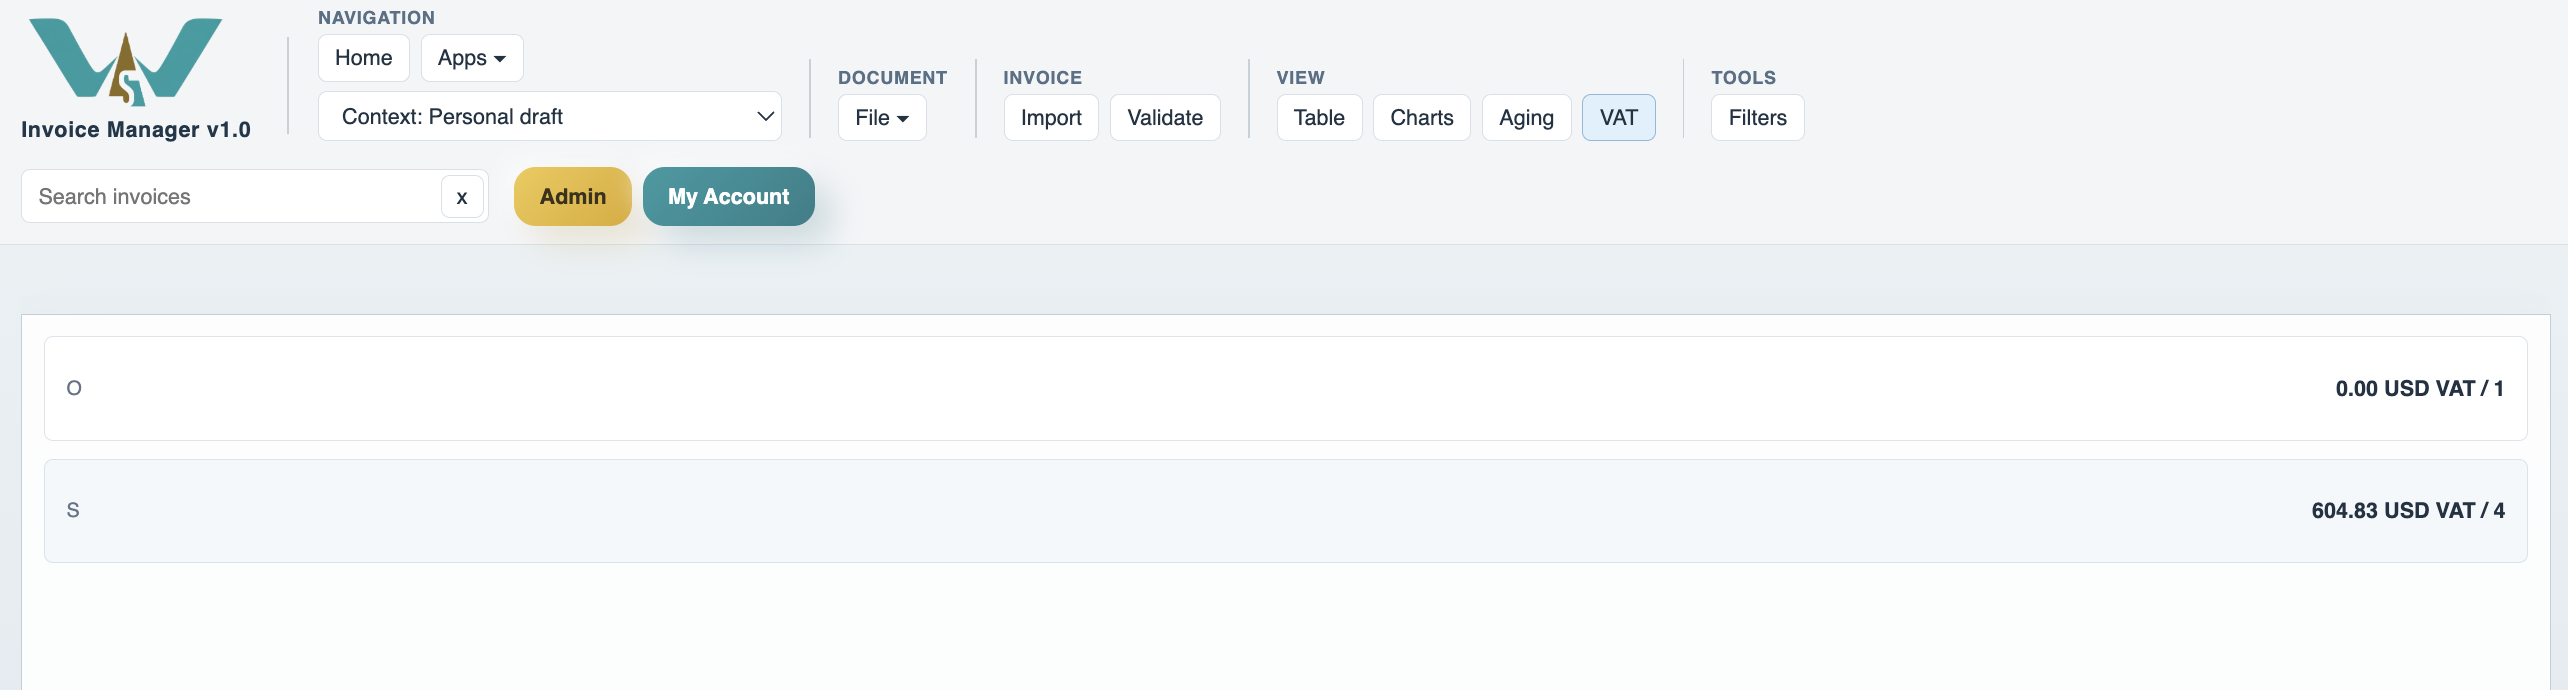Viewport: 2568px width, 690px height.
Task: Expand the Context: Personal draft selector
Action: (x=549, y=117)
